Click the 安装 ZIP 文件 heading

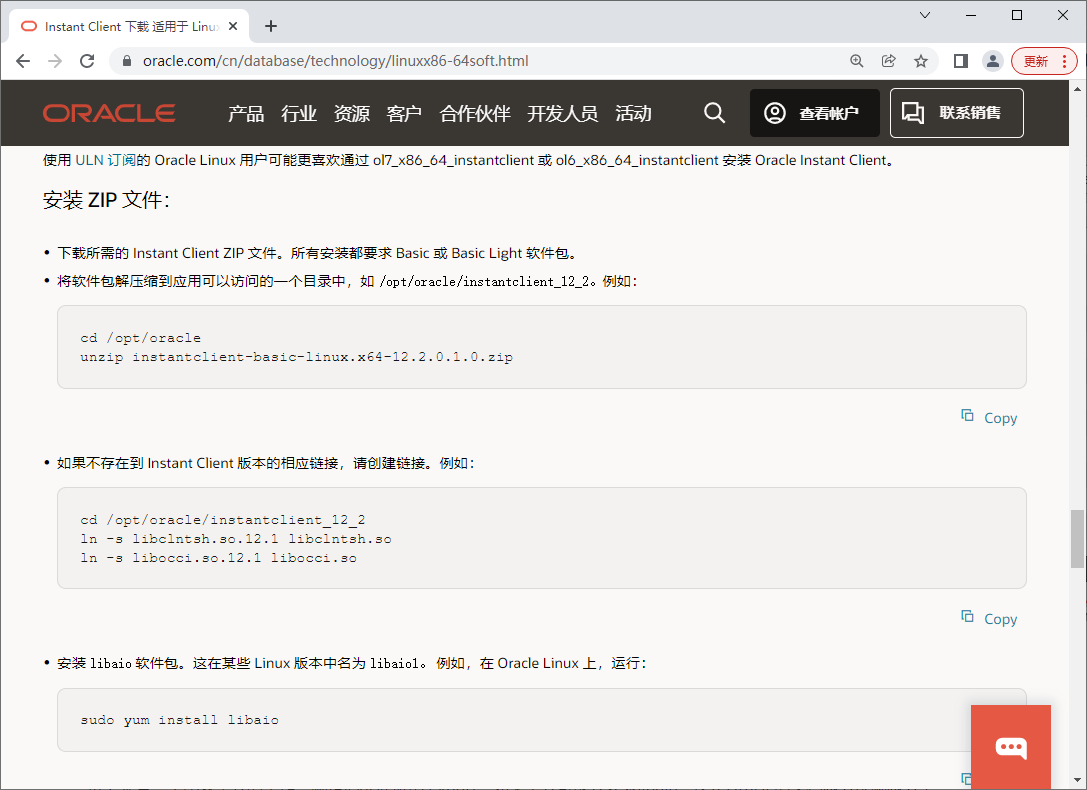106,200
